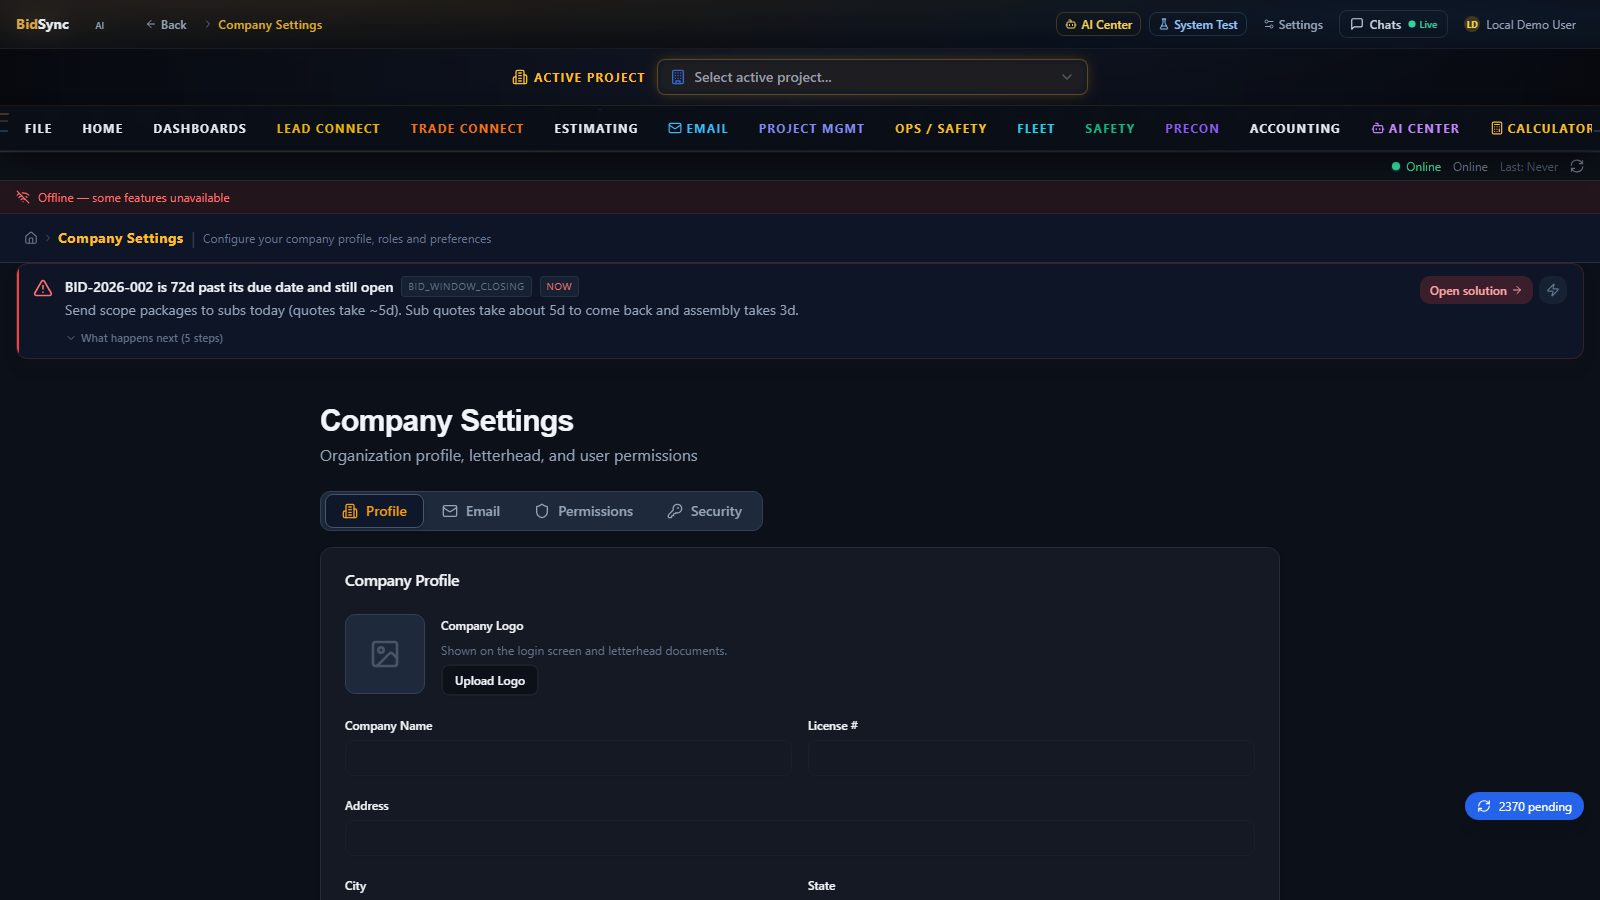1600x900 pixels.
Task: Click Open solution
Action: [1476, 290]
